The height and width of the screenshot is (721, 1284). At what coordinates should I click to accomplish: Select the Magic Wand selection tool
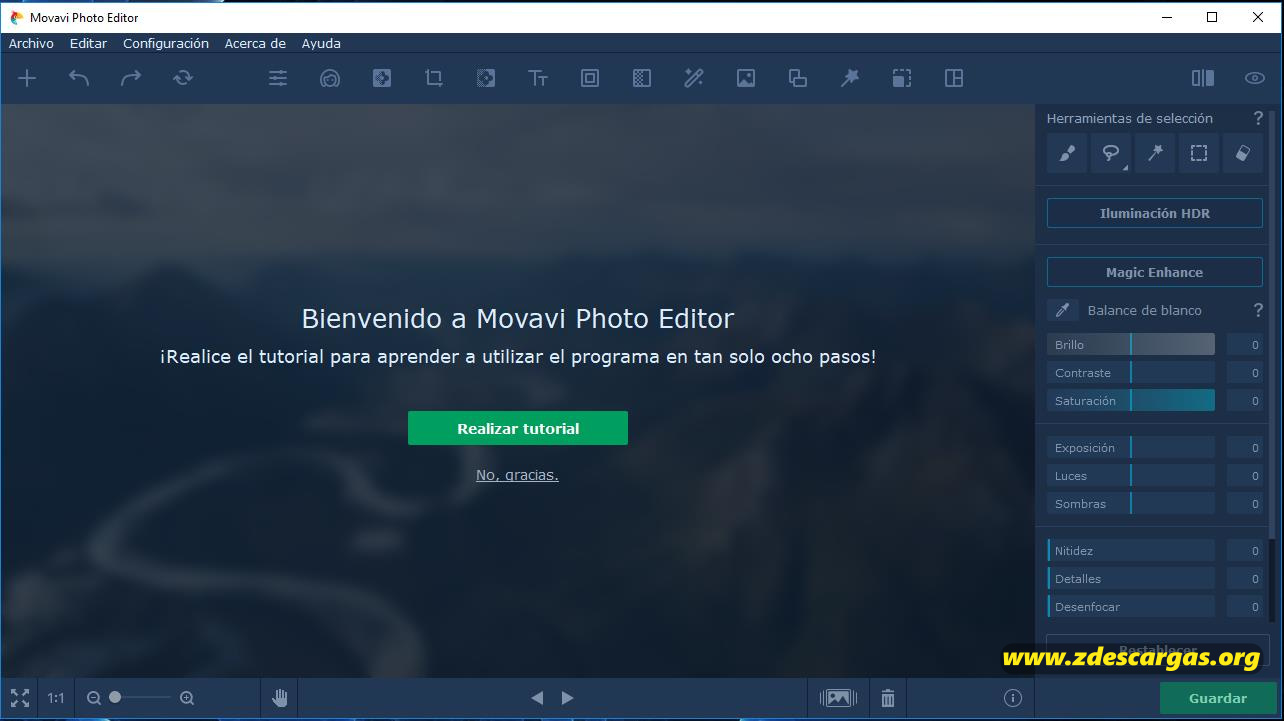click(1155, 153)
